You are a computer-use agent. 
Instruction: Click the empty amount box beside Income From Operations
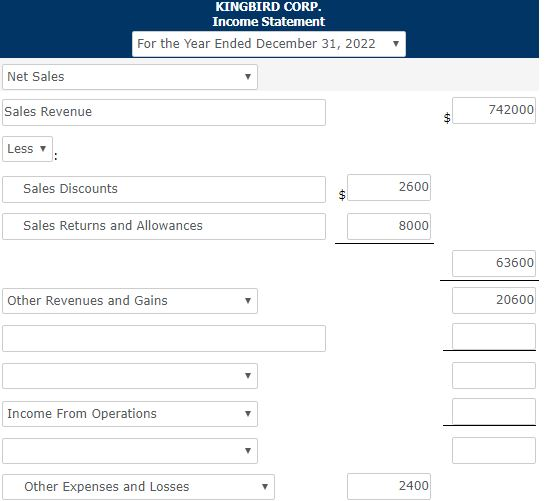[x=494, y=411]
